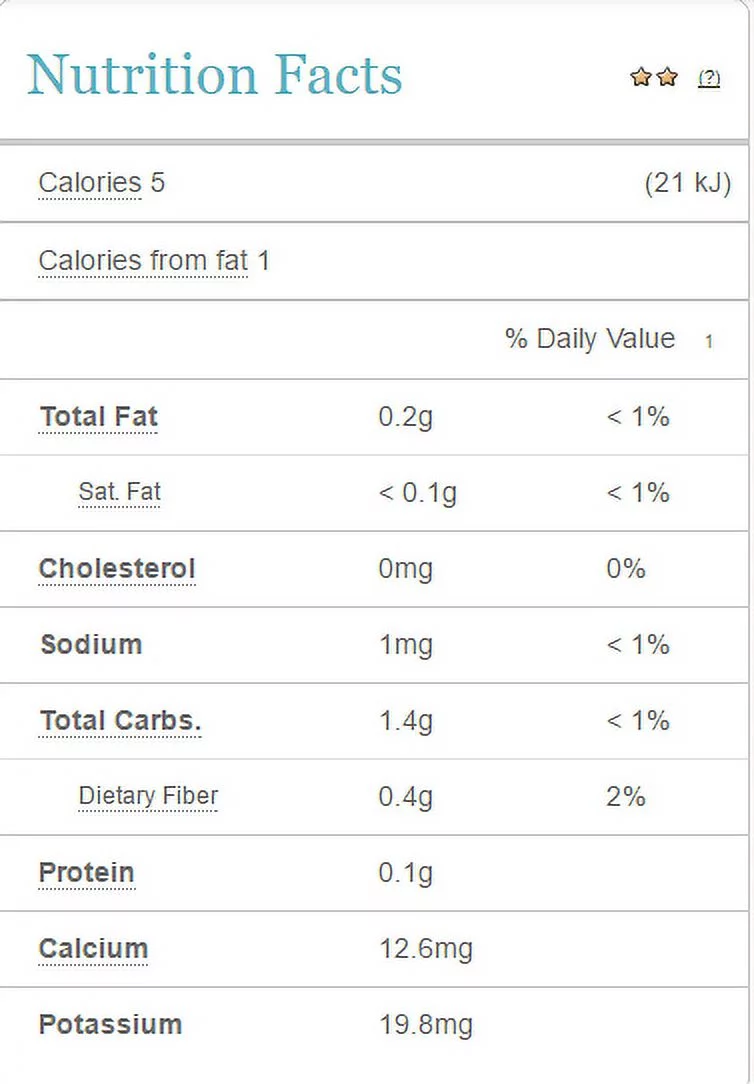Click the Calcium nutrient link
Image resolution: width=754 pixels, height=1084 pixels.
(93, 949)
